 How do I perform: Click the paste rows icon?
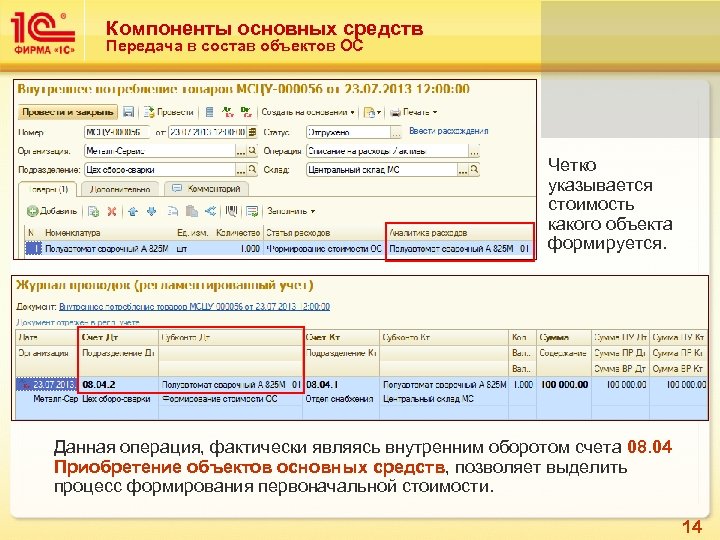tap(191, 211)
